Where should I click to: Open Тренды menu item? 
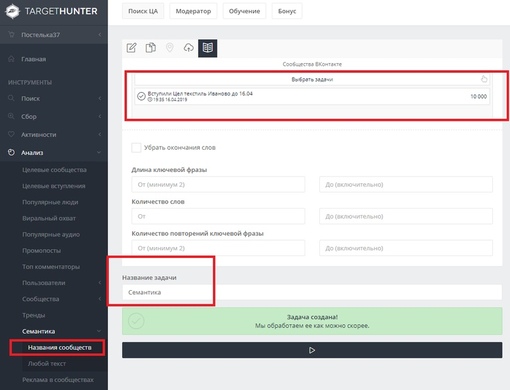click(33, 315)
